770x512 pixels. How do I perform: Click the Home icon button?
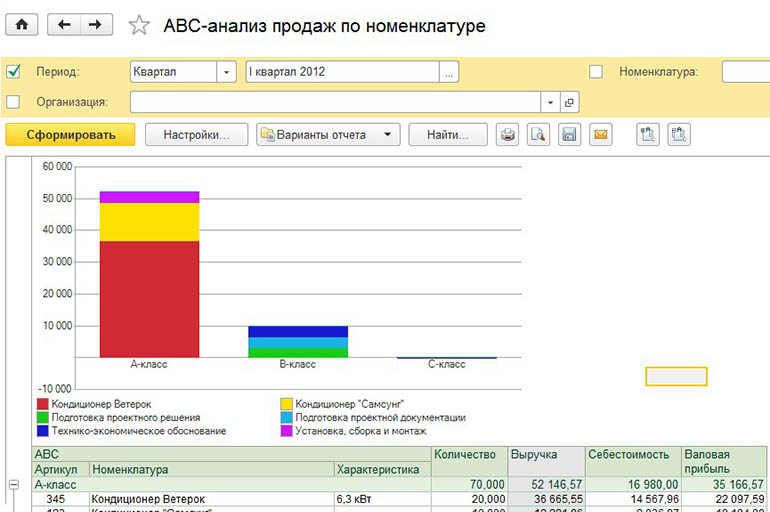click(21, 25)
